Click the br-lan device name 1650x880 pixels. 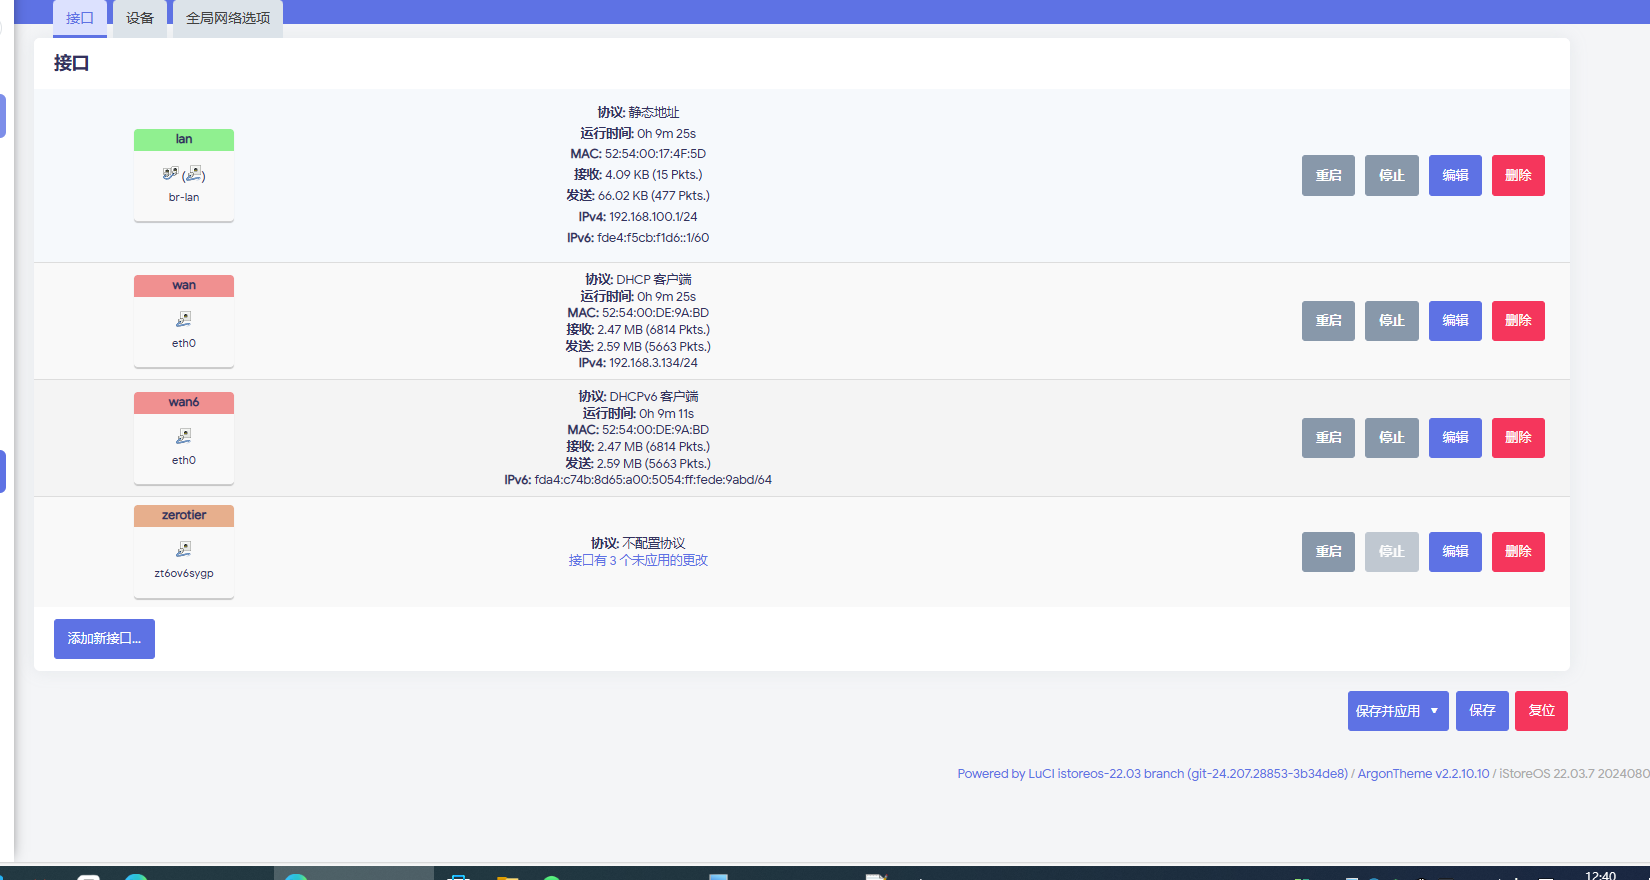point(184,198)
